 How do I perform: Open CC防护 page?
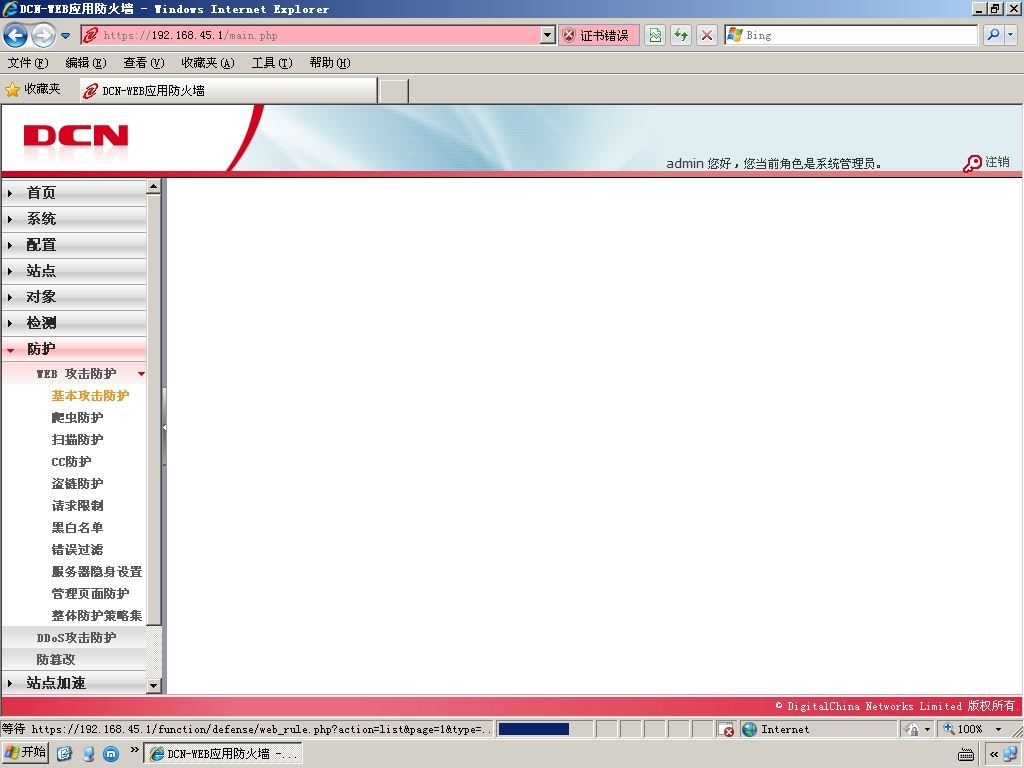(x=71, y=462)
